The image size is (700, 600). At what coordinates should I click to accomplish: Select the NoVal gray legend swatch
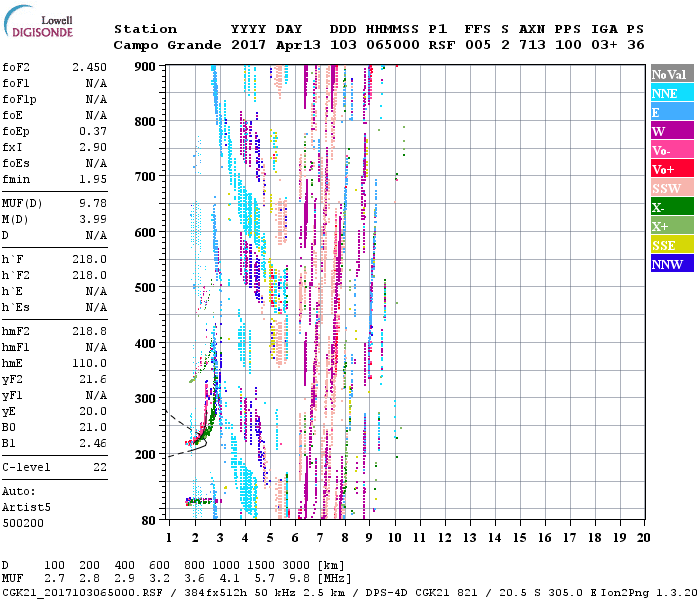tap(671, 74)
